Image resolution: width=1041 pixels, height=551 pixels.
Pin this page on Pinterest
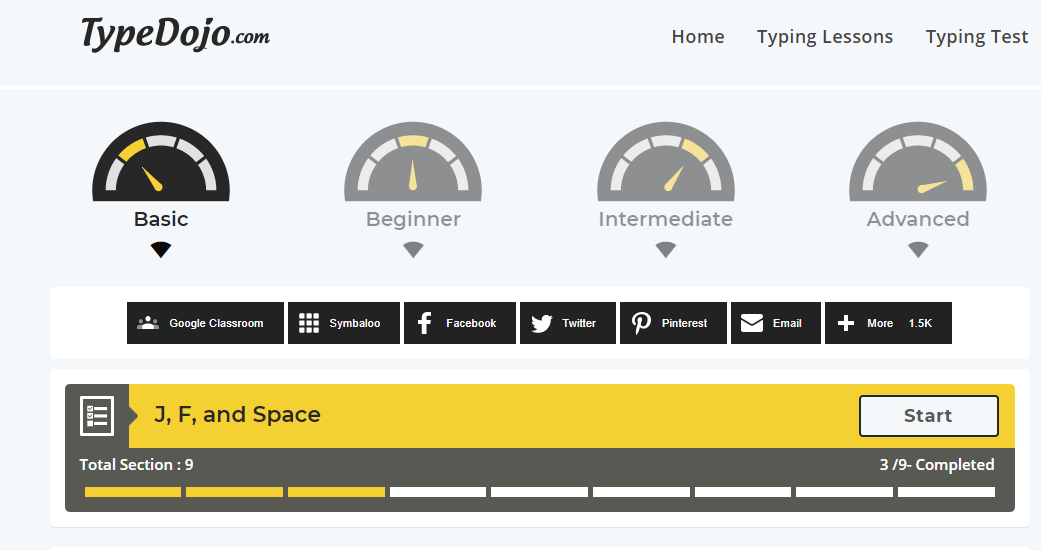[x=673, y=323]
